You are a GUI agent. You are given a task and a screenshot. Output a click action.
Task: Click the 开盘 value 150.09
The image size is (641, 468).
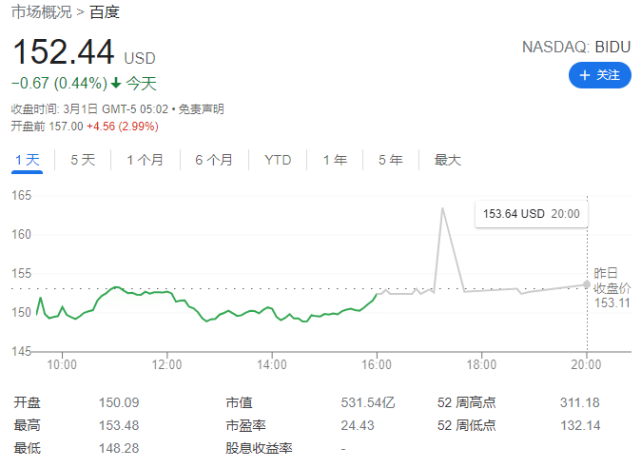tap(119, 403)
